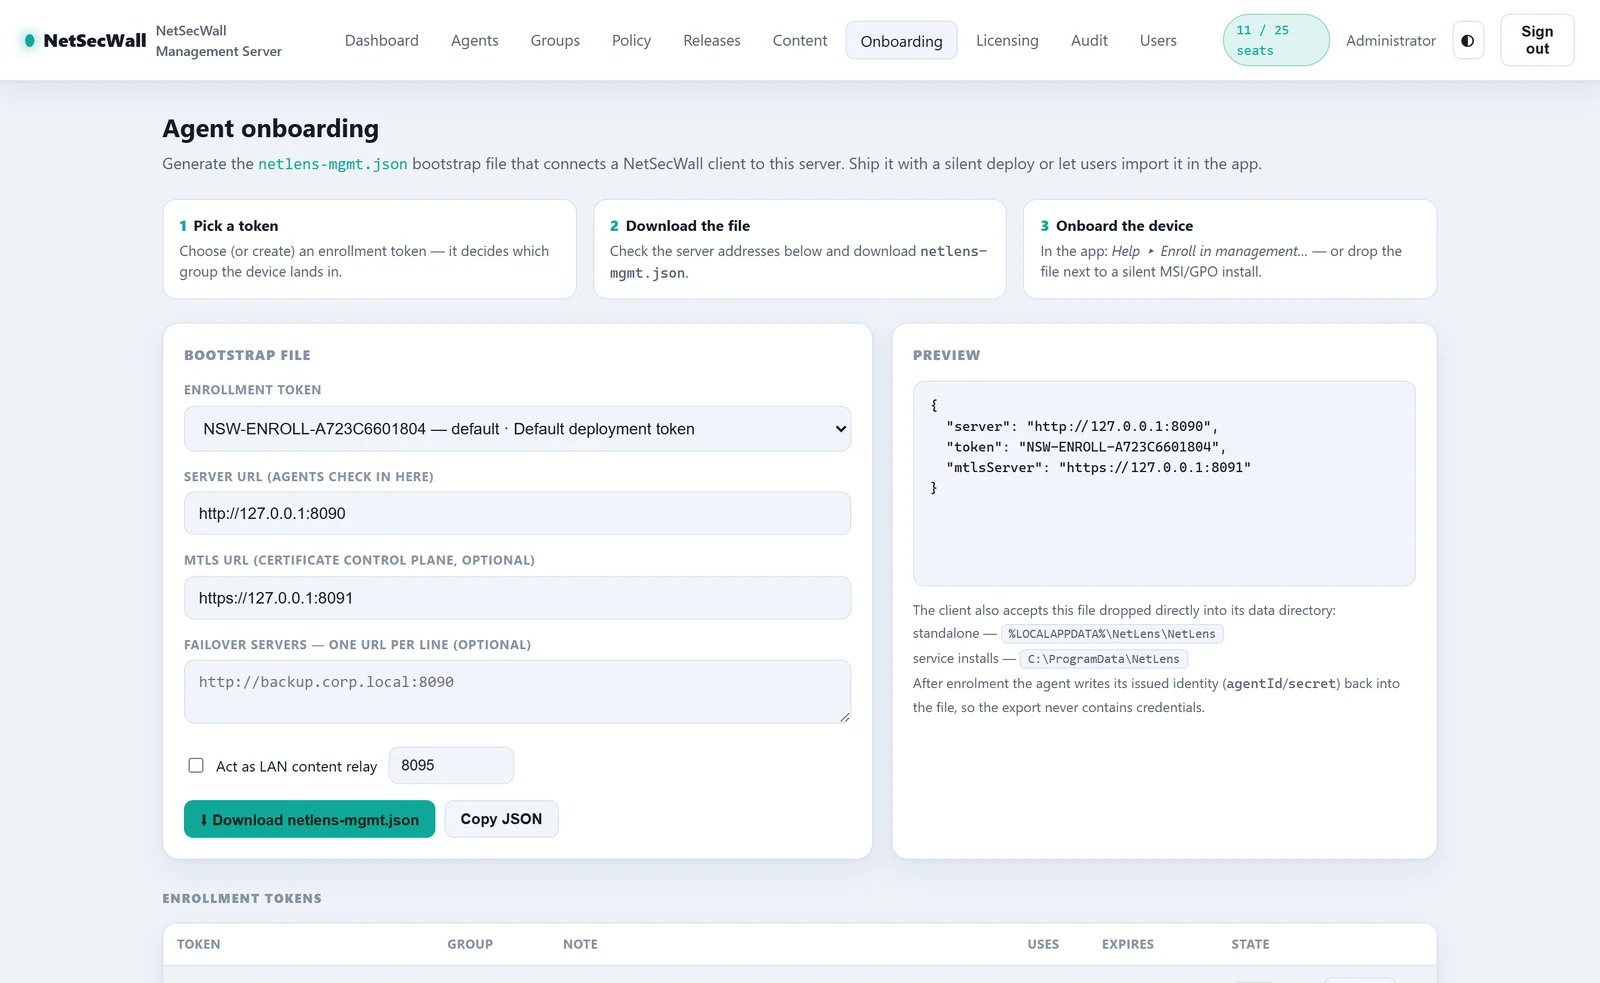Viewport: 1600px width, 983px height.
Task: Click the TOKEN column header
Action: pyautogui.click(x=199, y=944)
